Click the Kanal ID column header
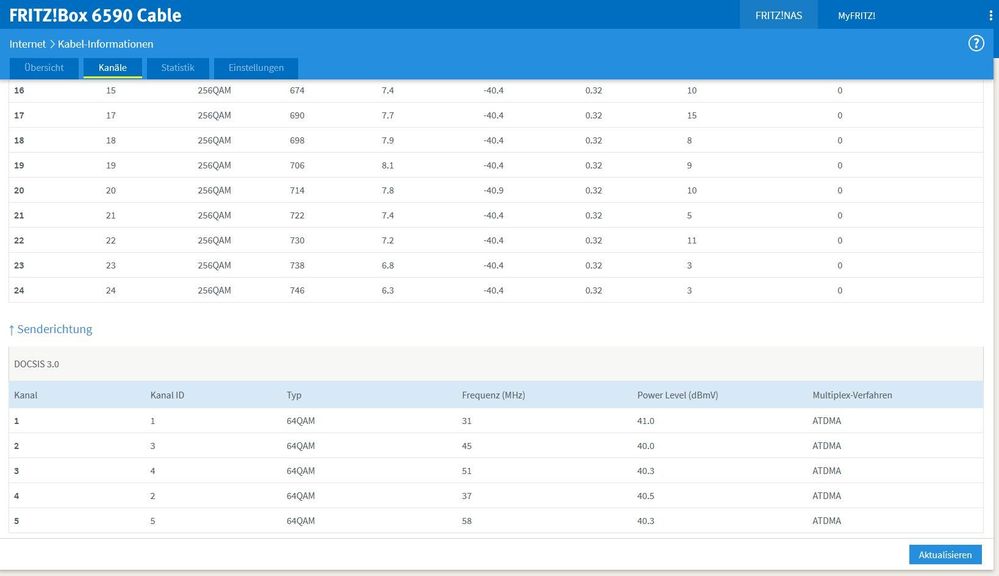Image resolution: width=999 pixels, height=576 pixels. 167,395
